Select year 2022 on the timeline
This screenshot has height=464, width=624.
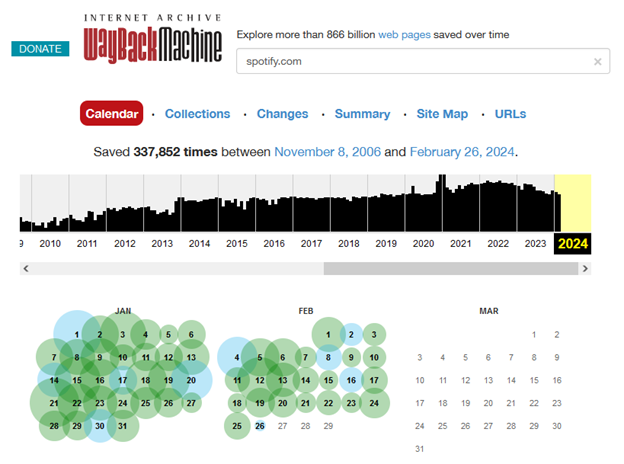(x=498, y=244)
